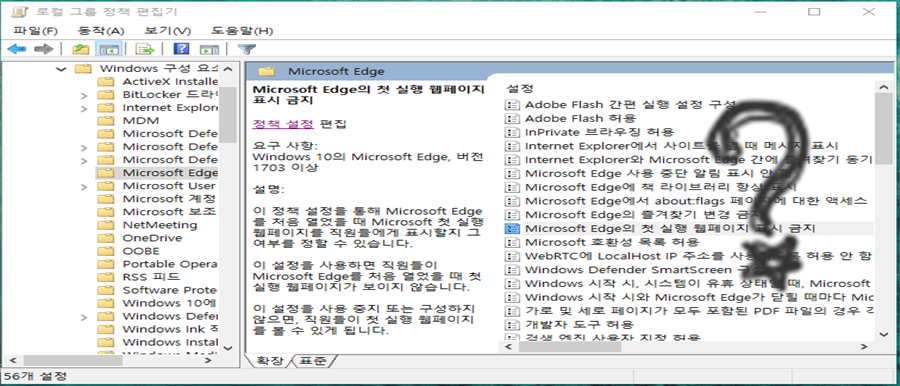The height and width of the screenshot is (386, 900).
Task: Toggle the Show/Hide console tree icon
Action: click(109, 49)
